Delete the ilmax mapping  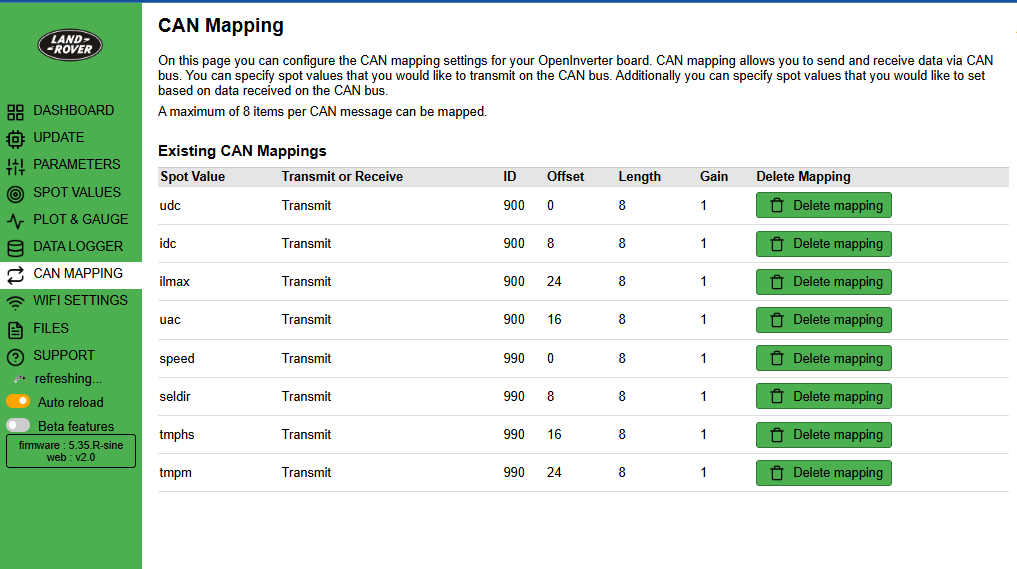pos(823,282)
